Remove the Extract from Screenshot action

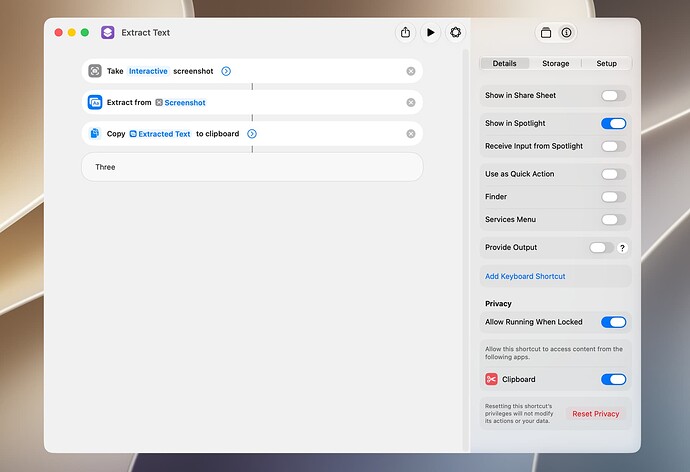(411, 102)
